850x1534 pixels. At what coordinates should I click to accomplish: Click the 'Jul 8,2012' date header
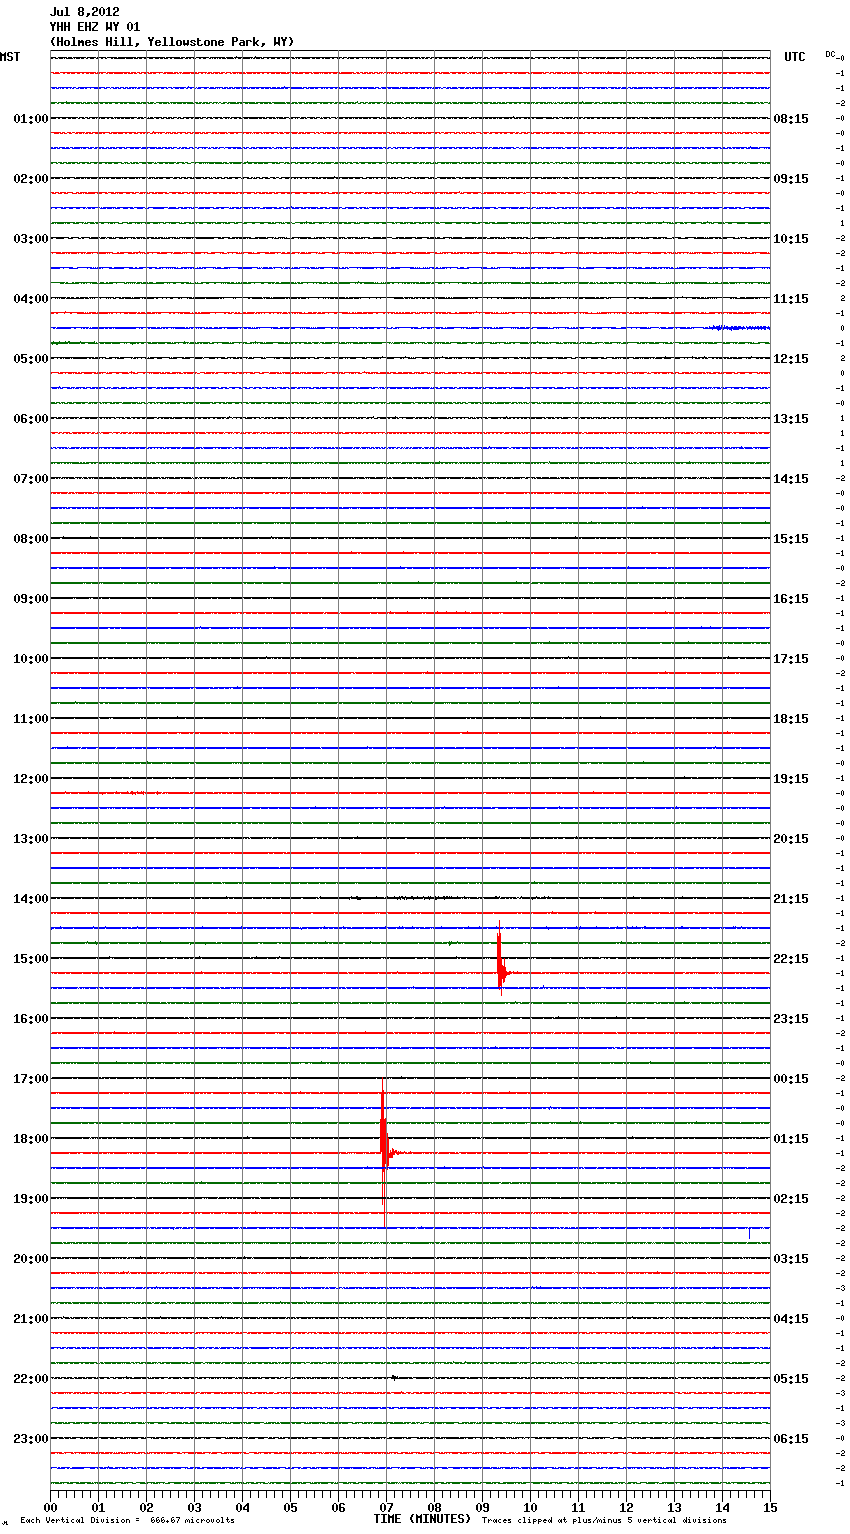(x=85, y=12)
